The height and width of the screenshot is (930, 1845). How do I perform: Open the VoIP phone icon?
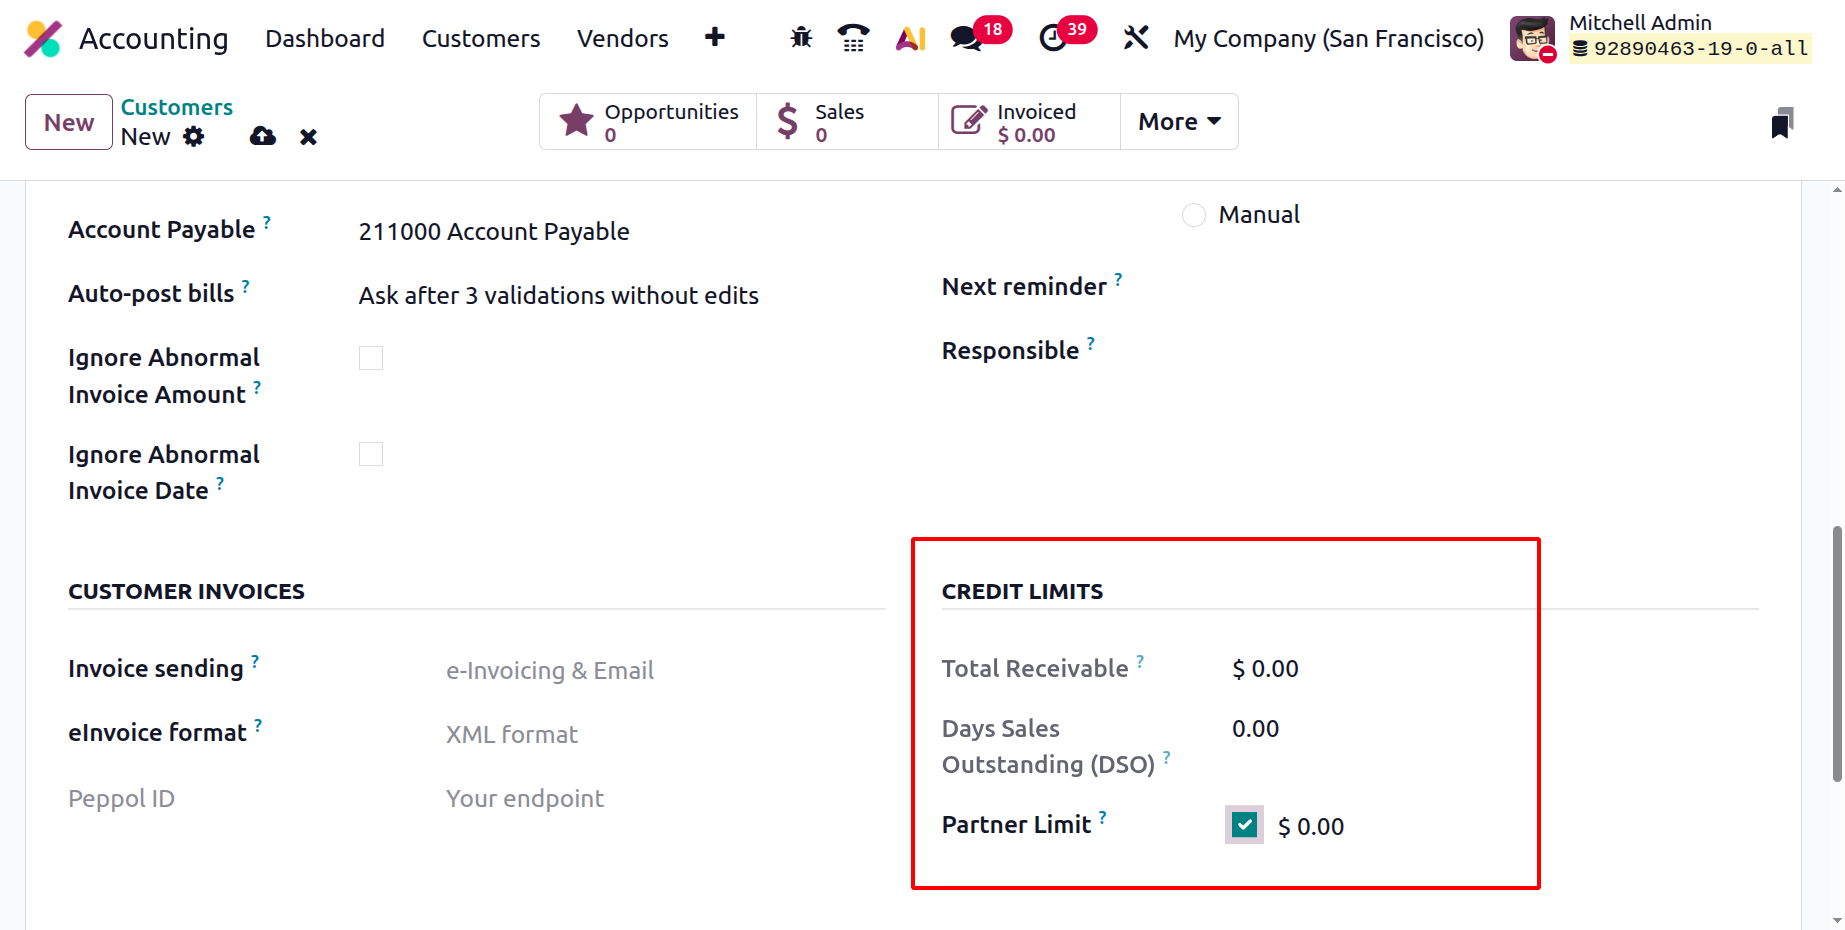click(853, 38)
